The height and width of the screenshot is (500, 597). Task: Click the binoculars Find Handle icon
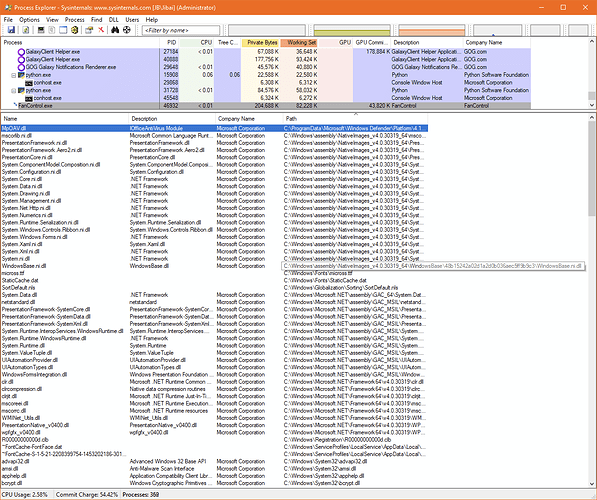click(115, 30)
